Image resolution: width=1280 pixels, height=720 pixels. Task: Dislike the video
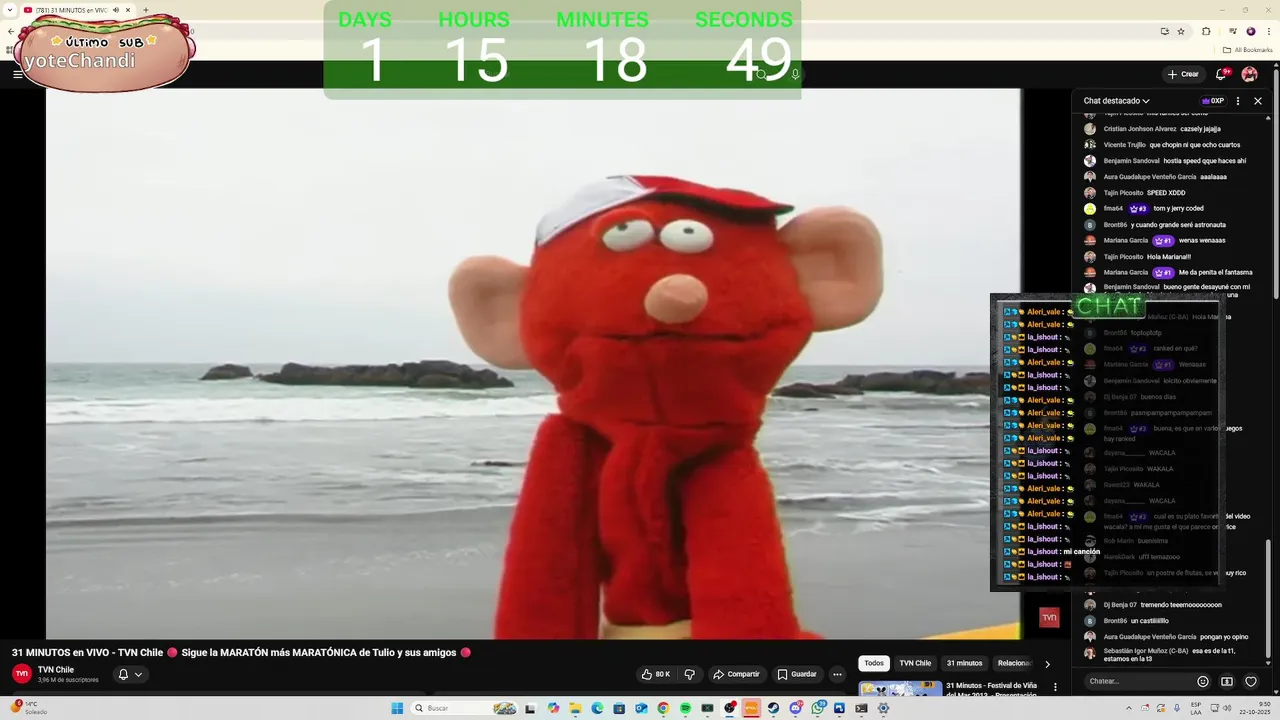click(x=689, y=674)
